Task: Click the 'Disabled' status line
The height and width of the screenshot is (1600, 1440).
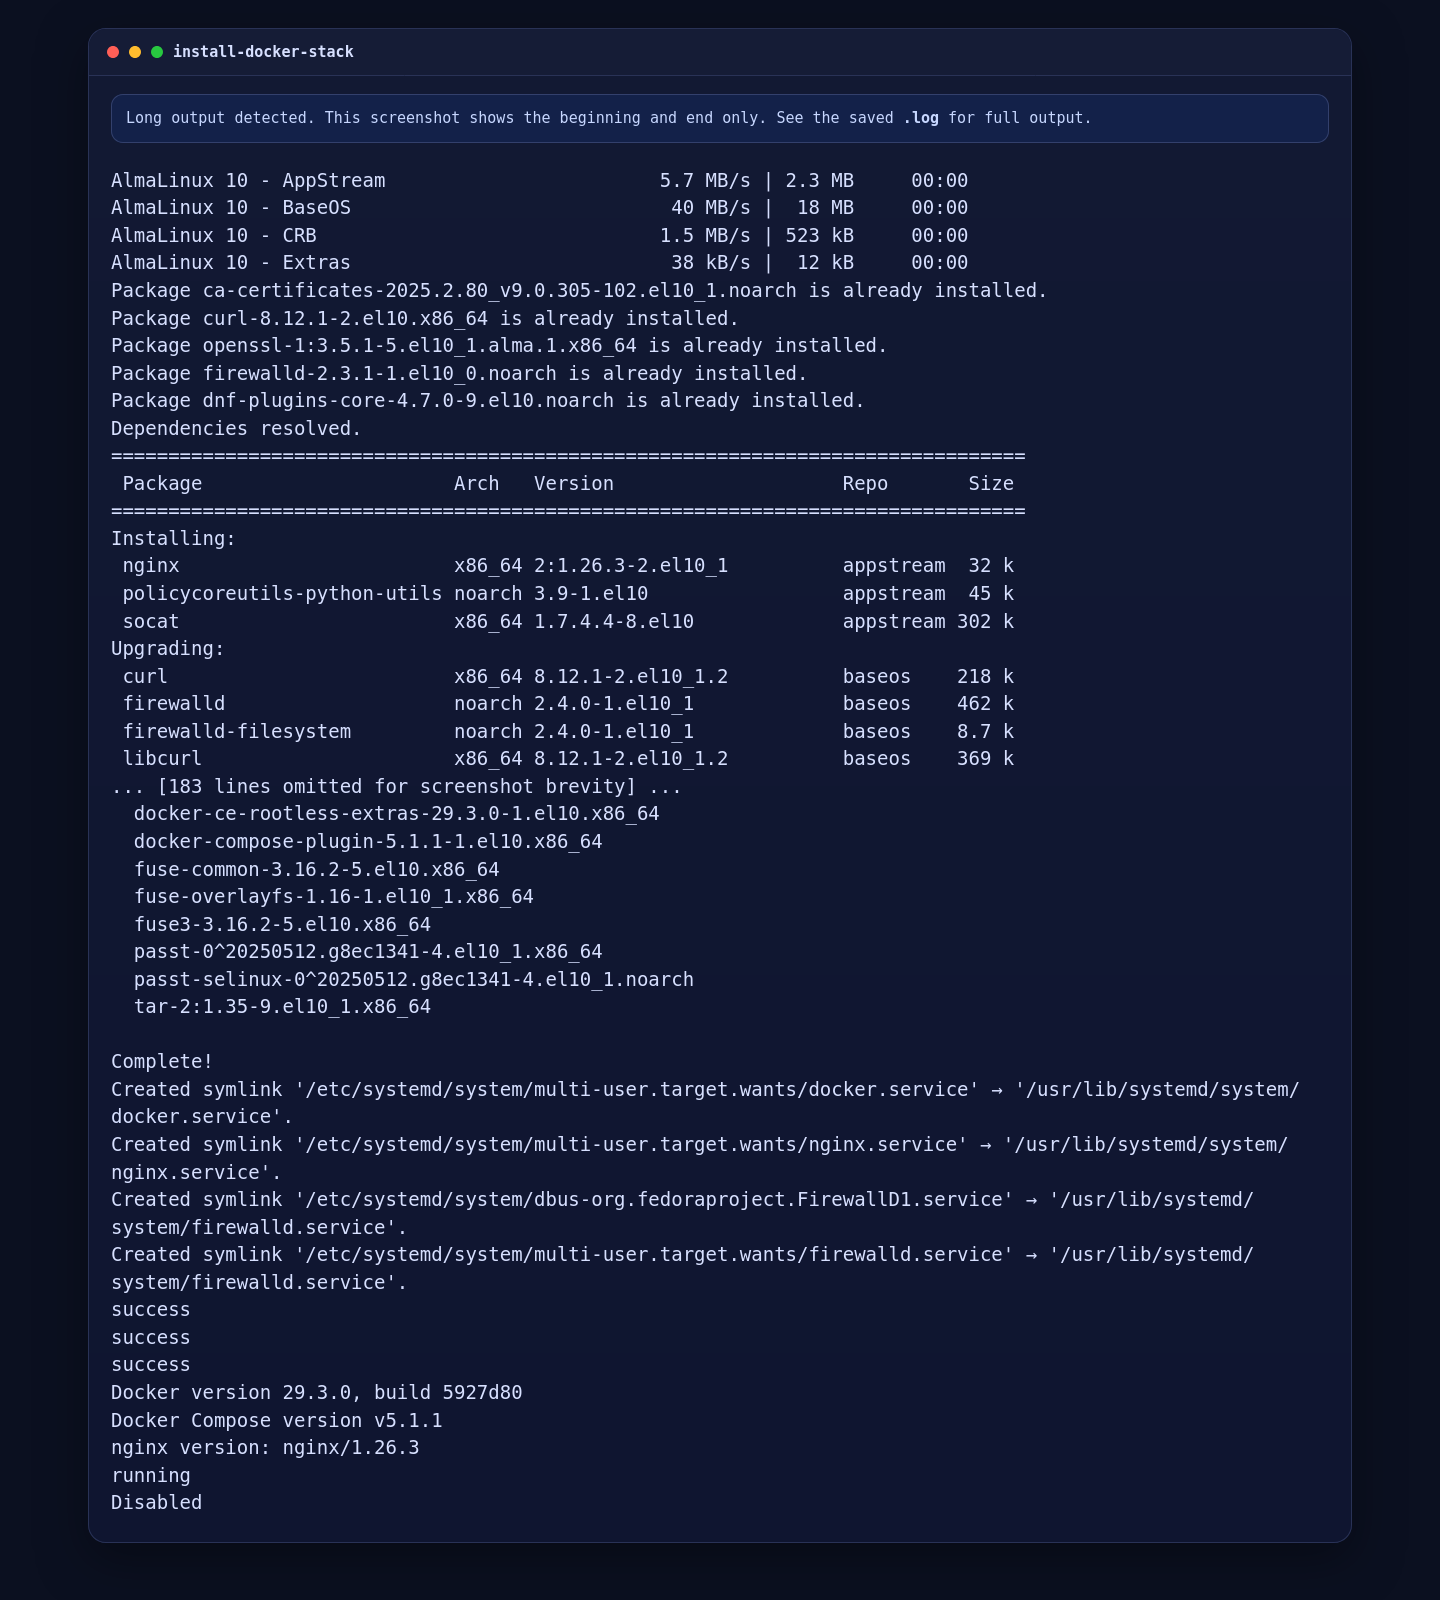Action: pyautogui.click(x=157, y=1503)
